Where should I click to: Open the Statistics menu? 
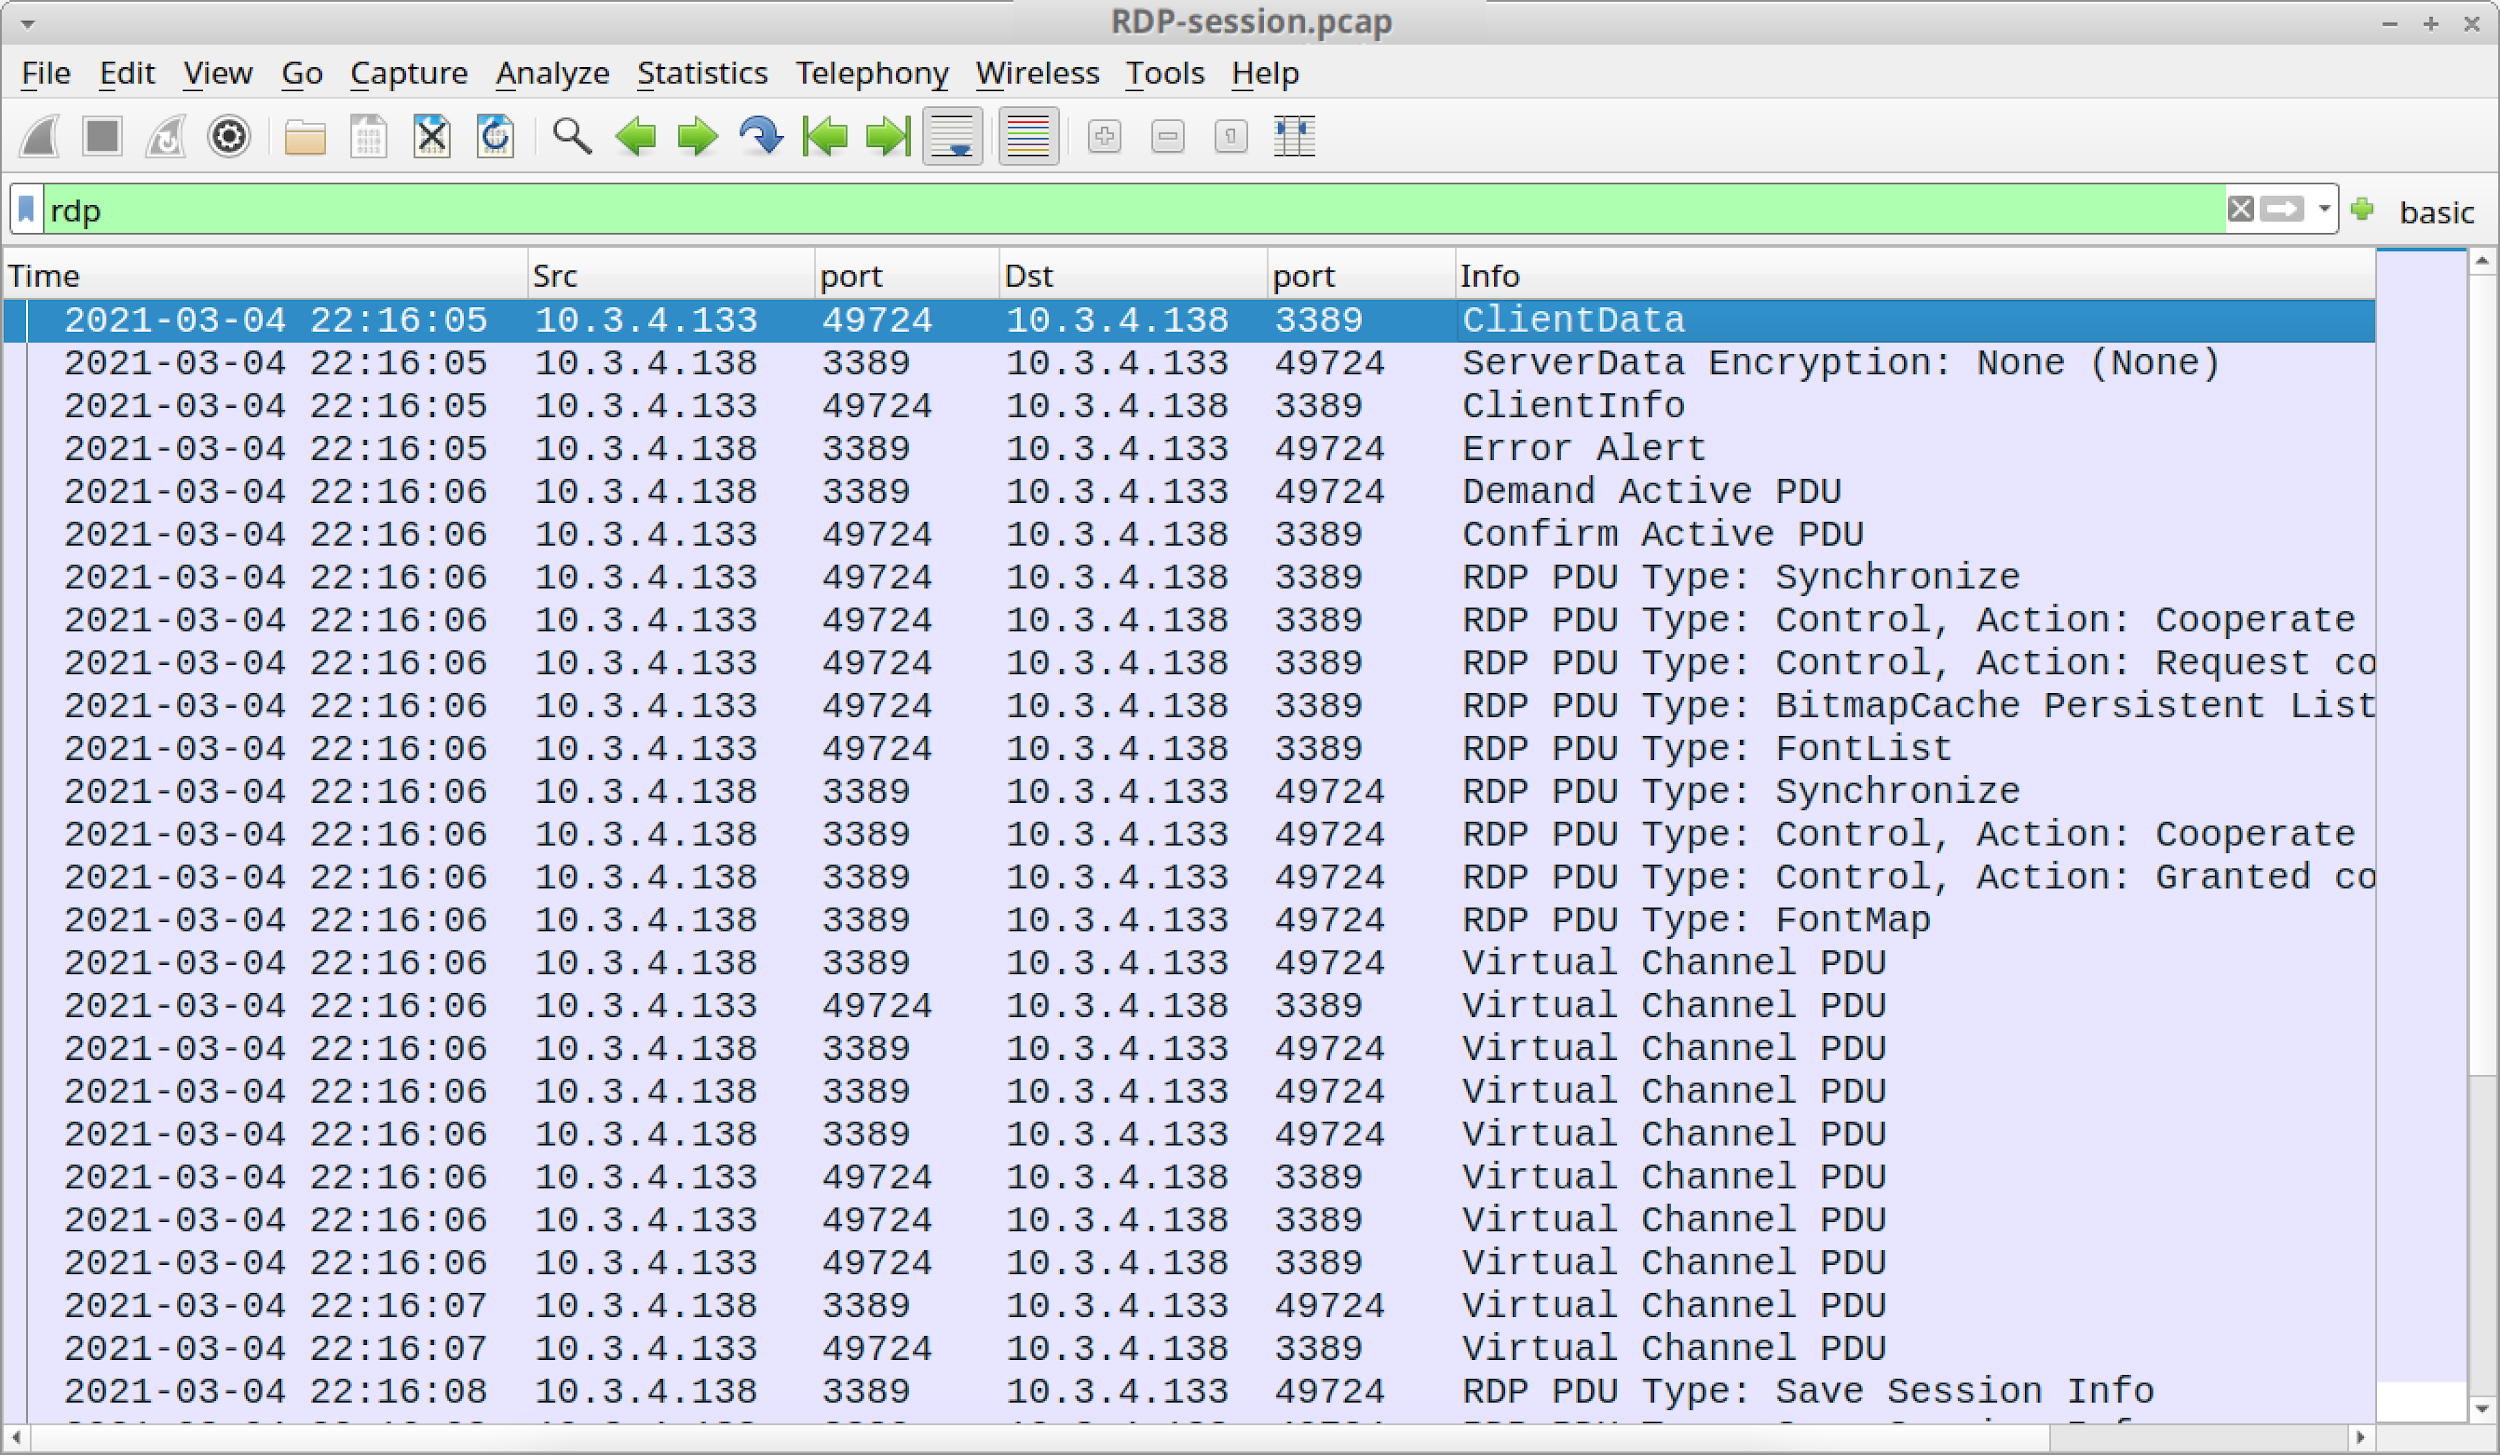point(703,72)
